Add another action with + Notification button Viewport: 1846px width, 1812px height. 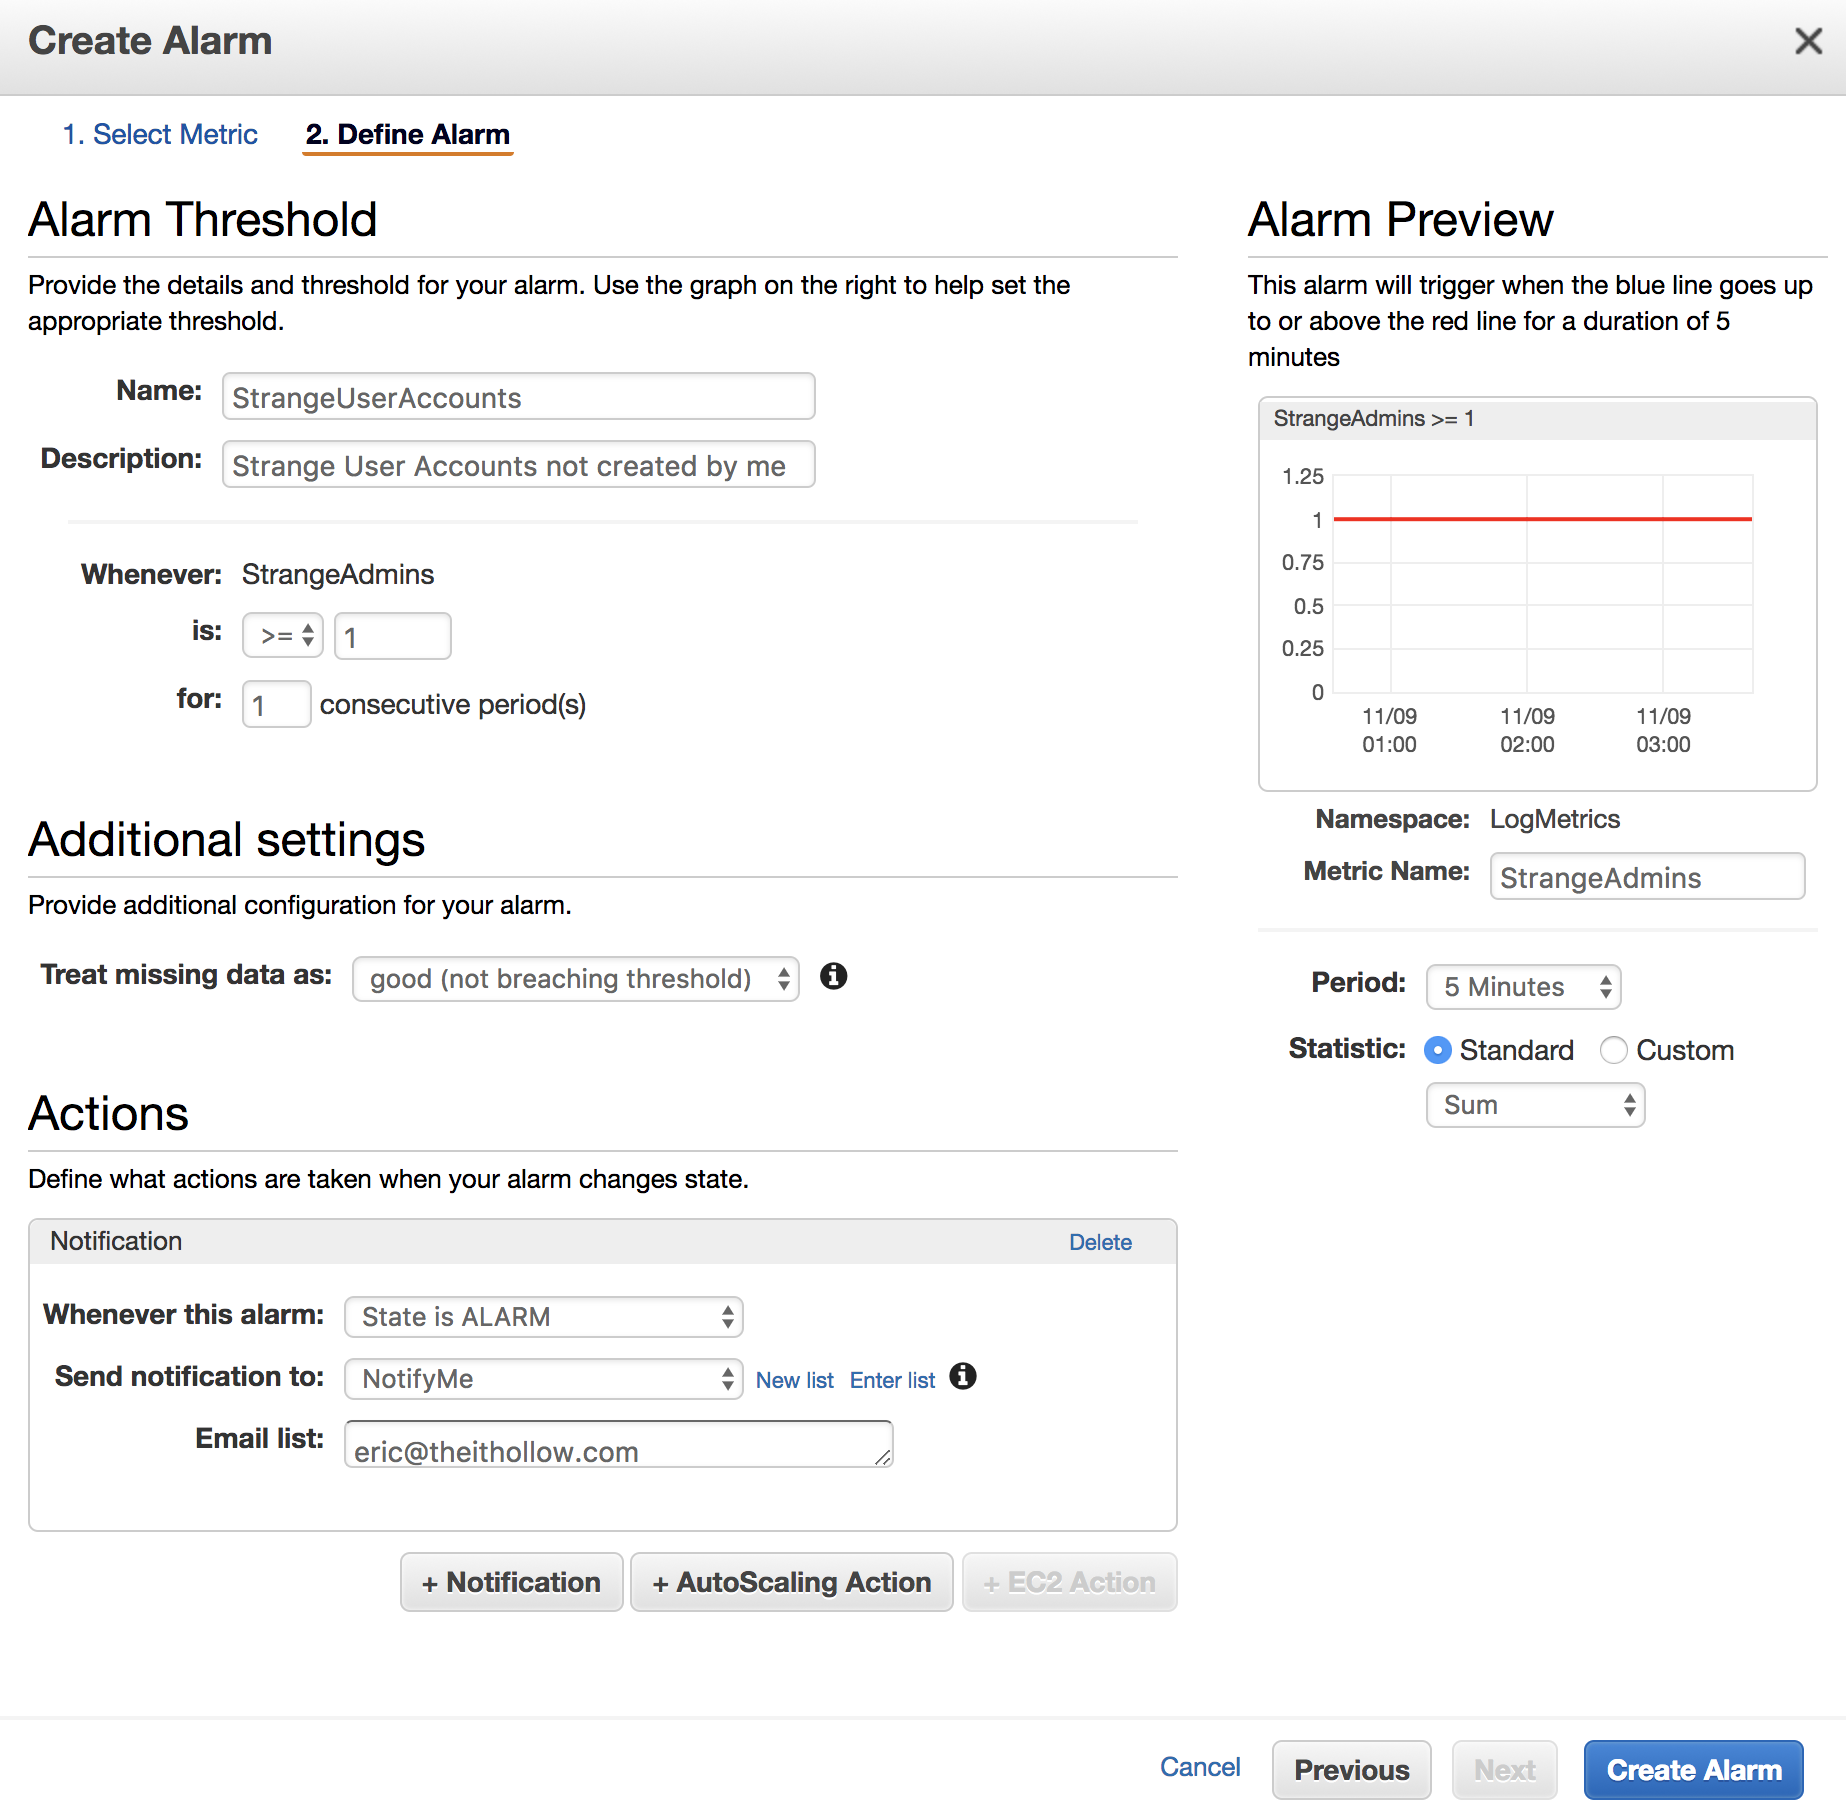(x=511, y=1582)
